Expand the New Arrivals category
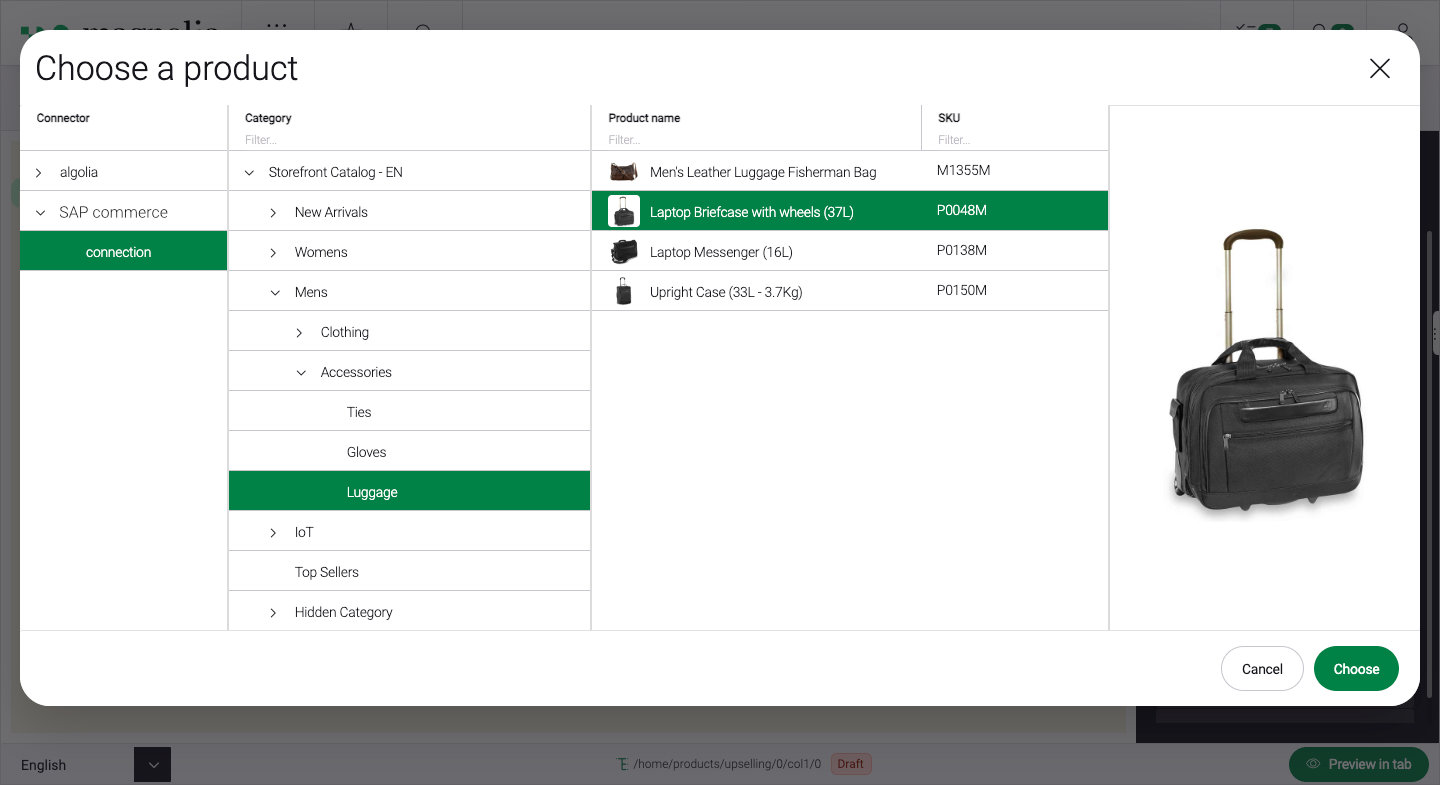The image size is (1440, 785). click(274, 212)
